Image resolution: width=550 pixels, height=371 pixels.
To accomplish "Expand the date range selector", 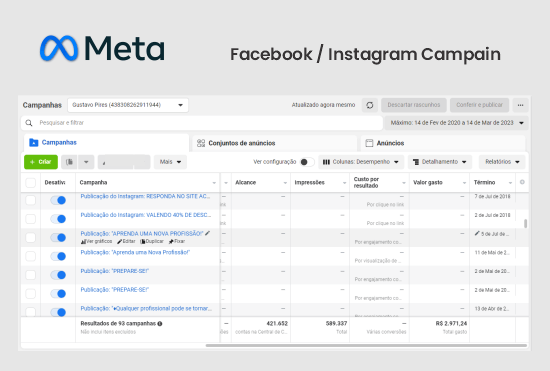I will (x=457, y=123).
